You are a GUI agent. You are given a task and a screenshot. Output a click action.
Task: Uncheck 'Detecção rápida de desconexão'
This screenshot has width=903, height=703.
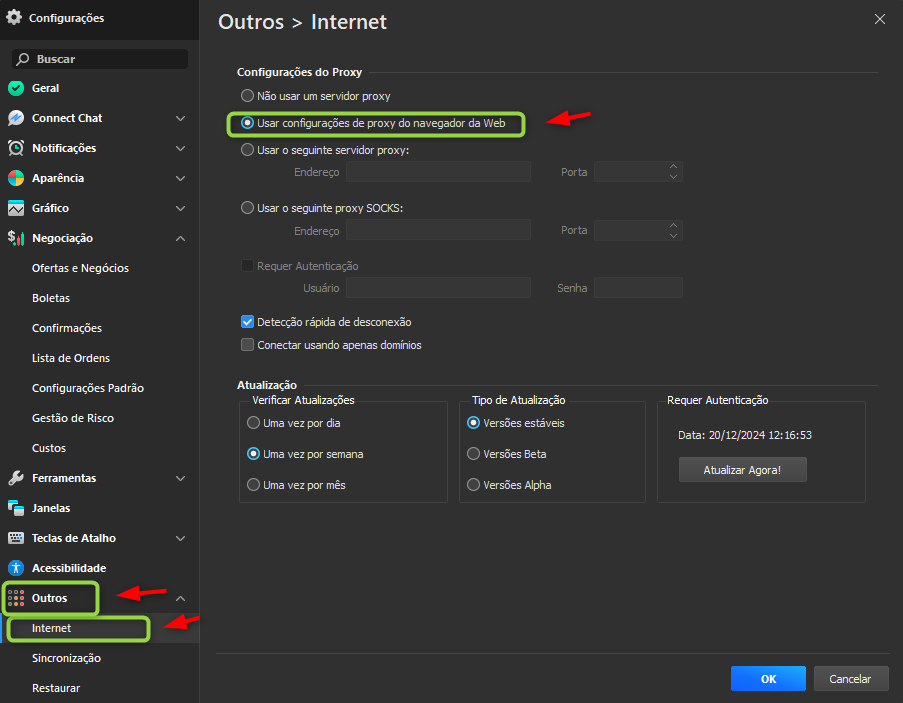(248, 322)
